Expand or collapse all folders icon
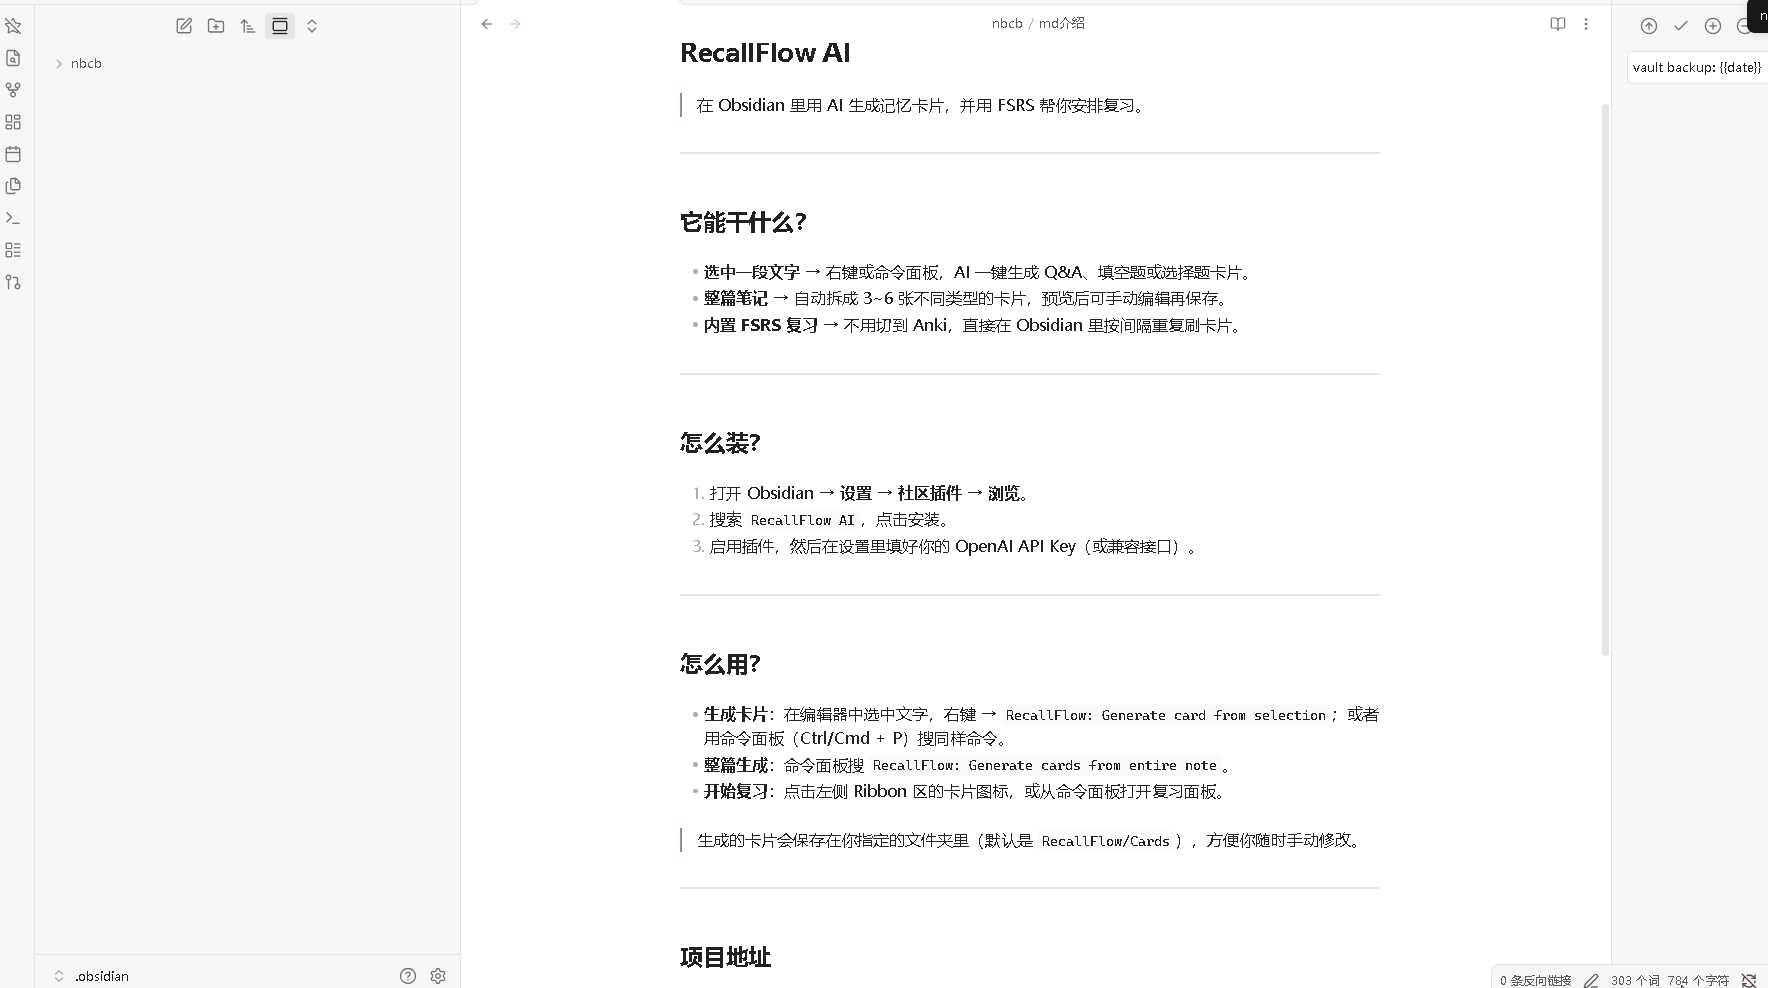The width and height of the screenshot is (1768, 988). tap(312, 26)
